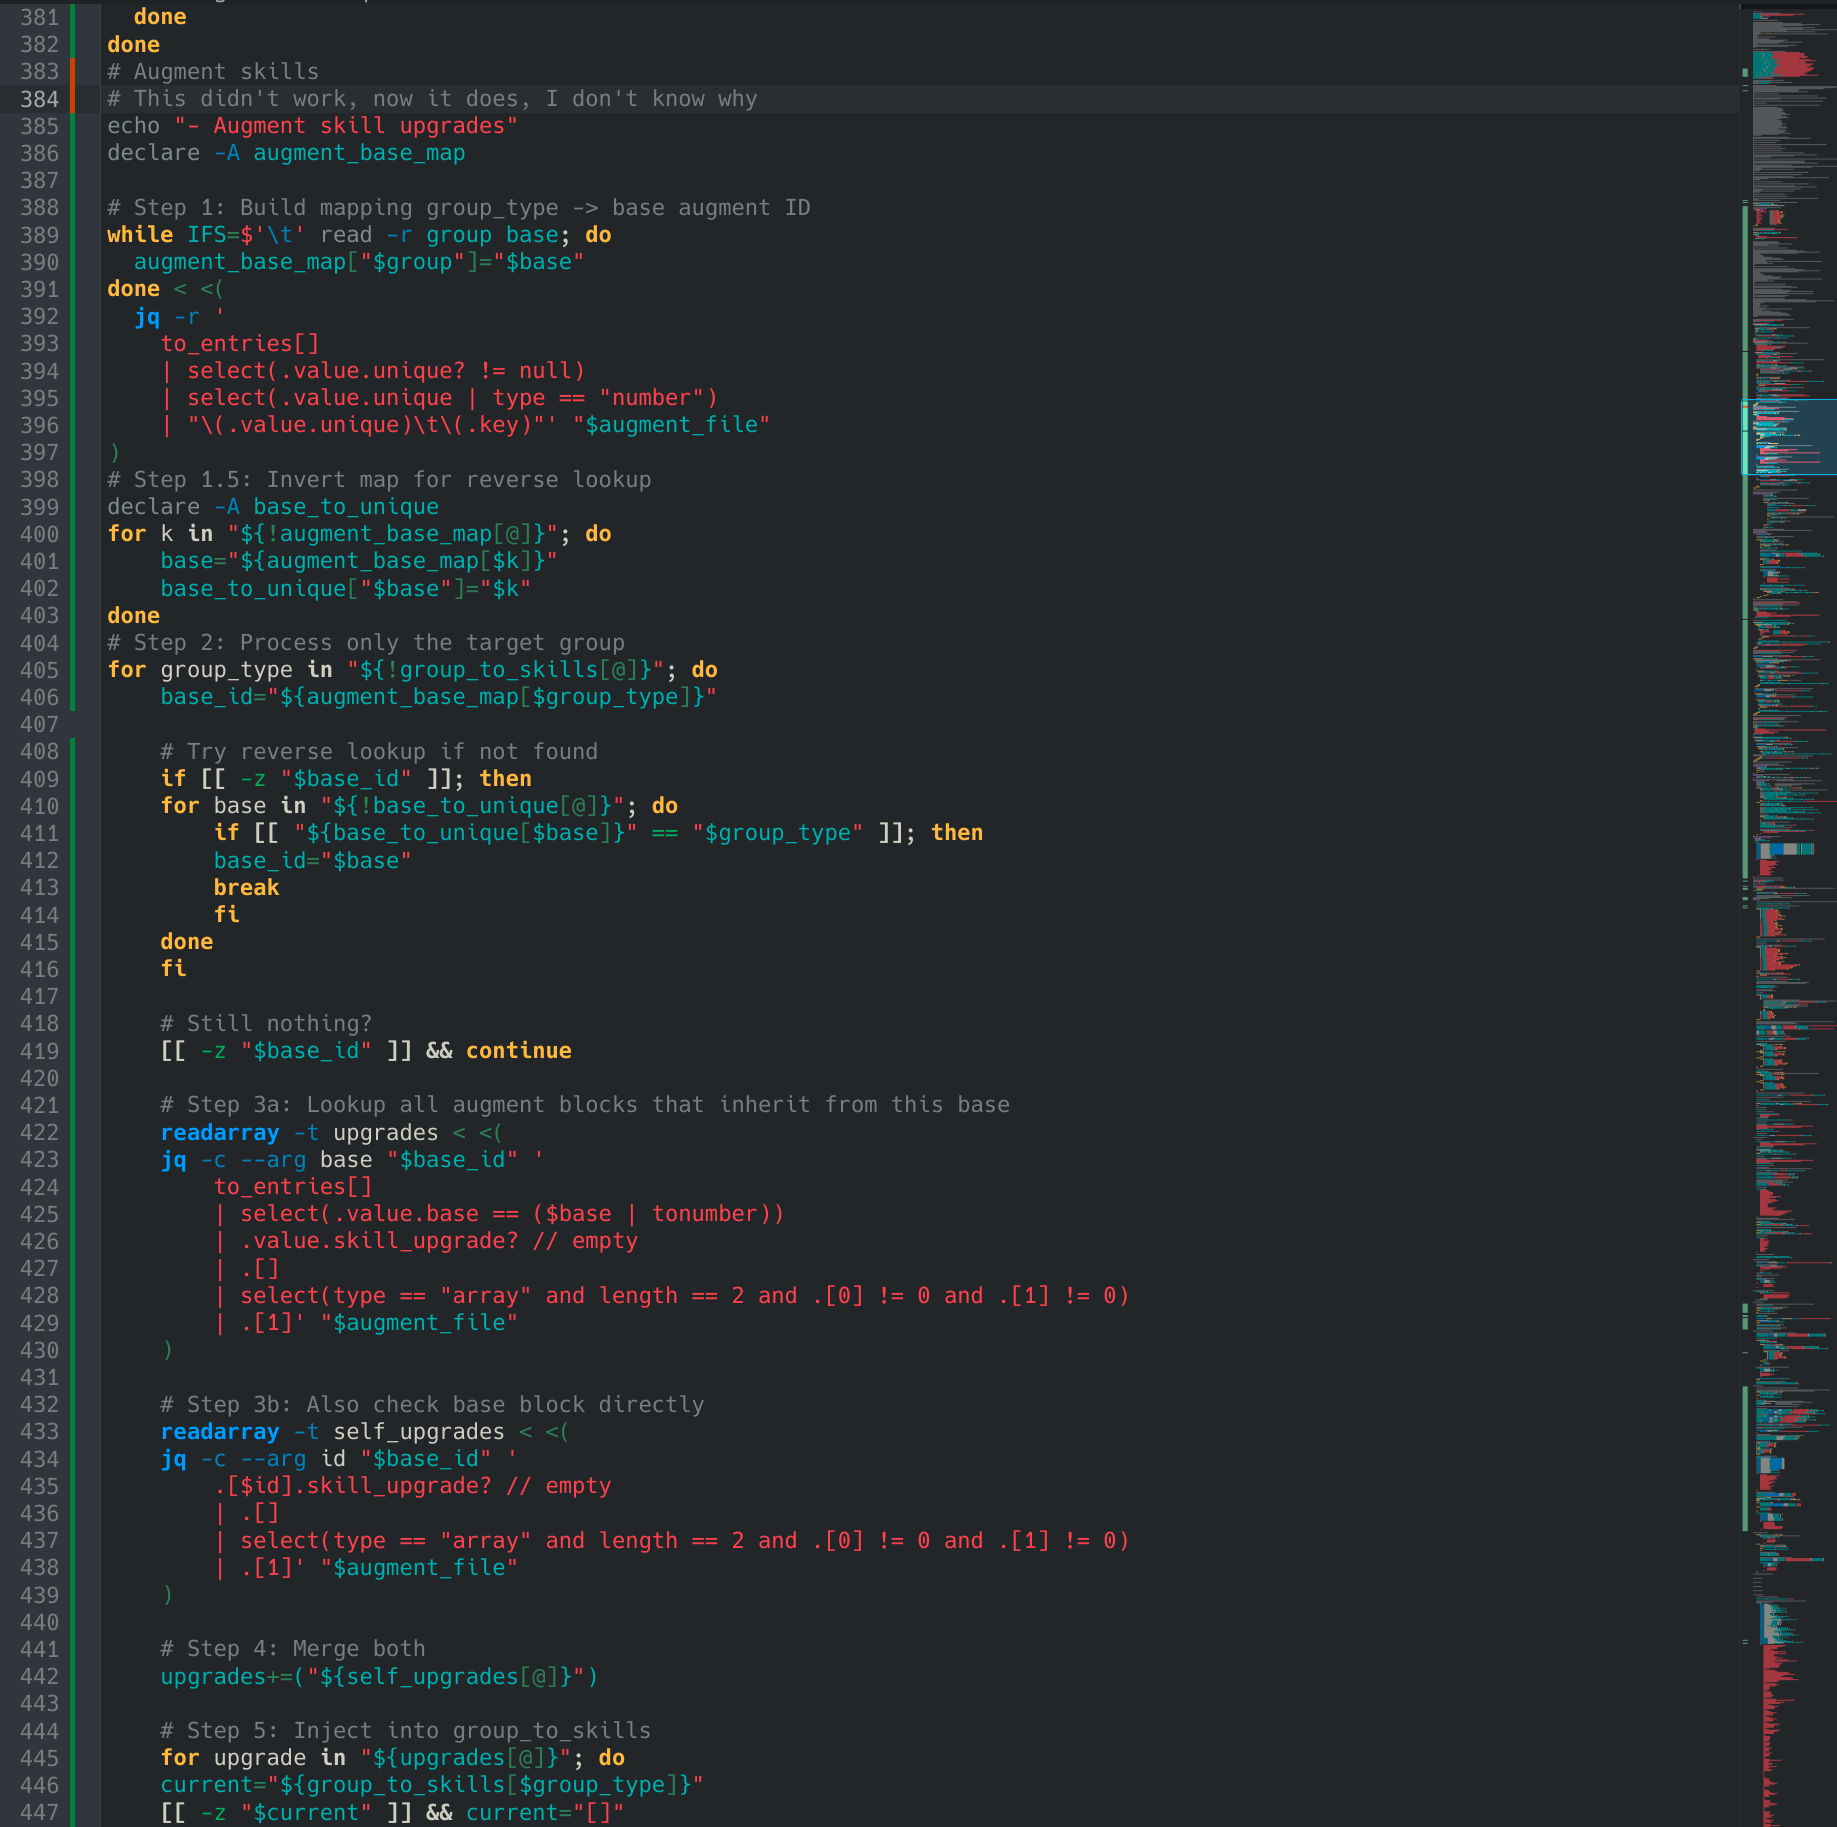The width and height of the screenshot is (1837, 1827).
Task: Click the 'Step 4: Merge both' comment
Action: 293,1649
